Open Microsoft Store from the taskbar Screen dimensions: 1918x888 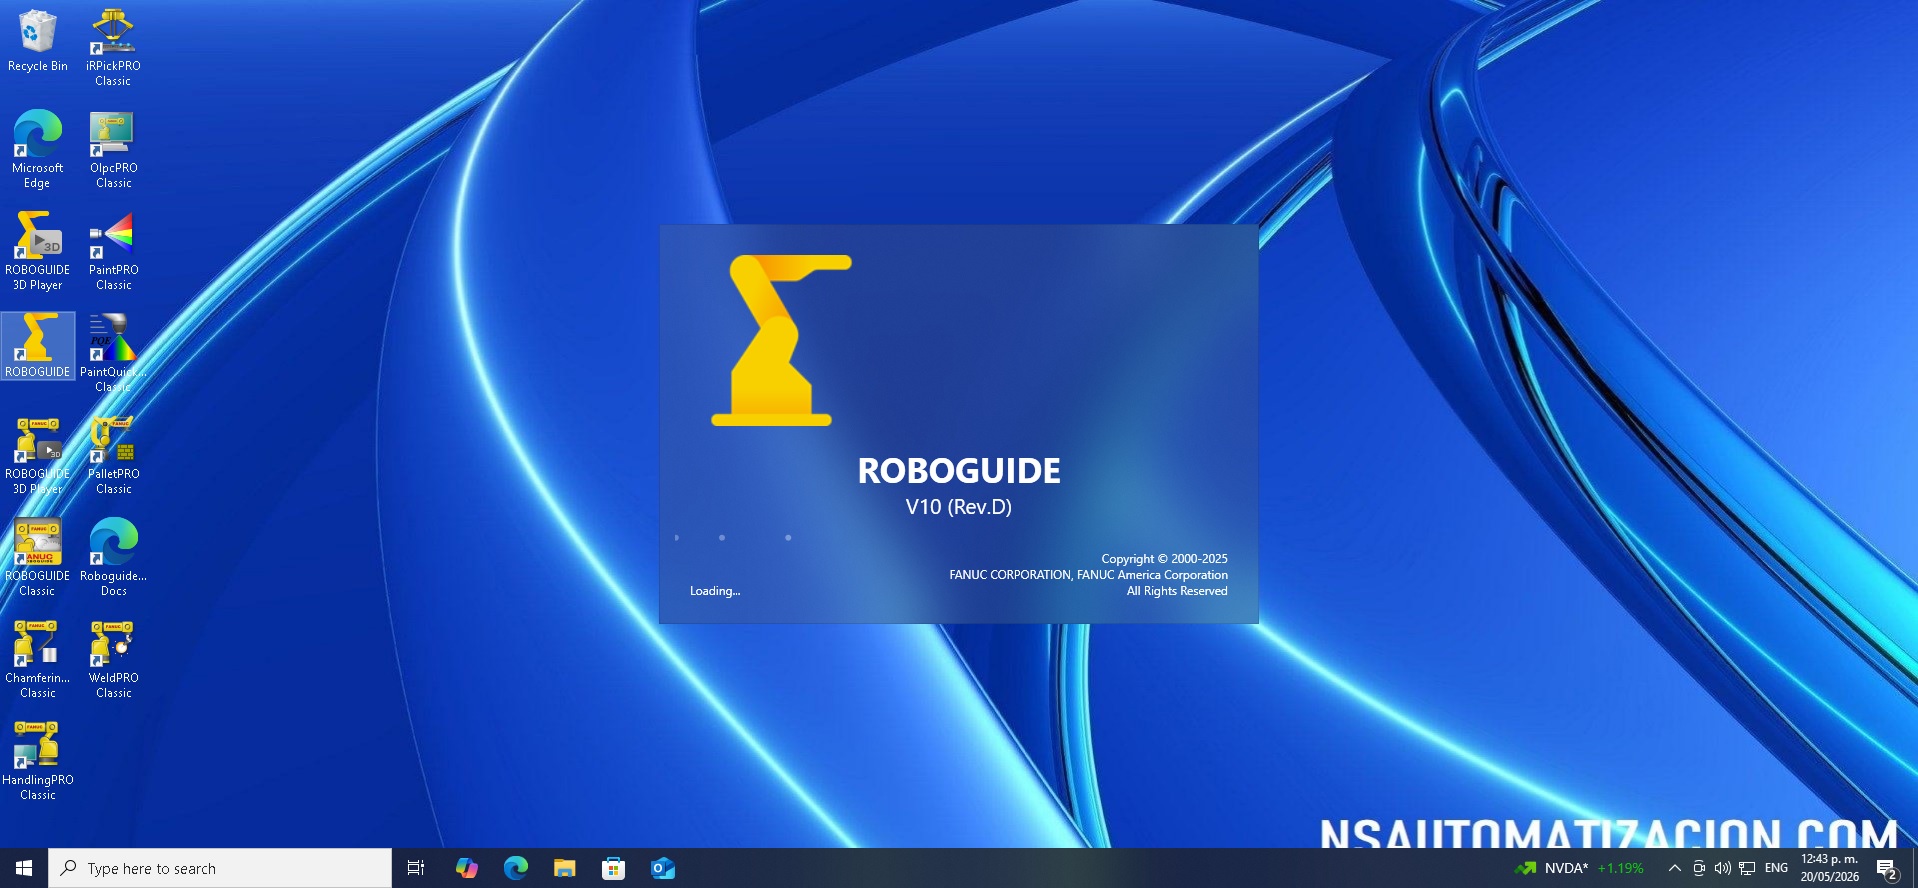(613, 868)
